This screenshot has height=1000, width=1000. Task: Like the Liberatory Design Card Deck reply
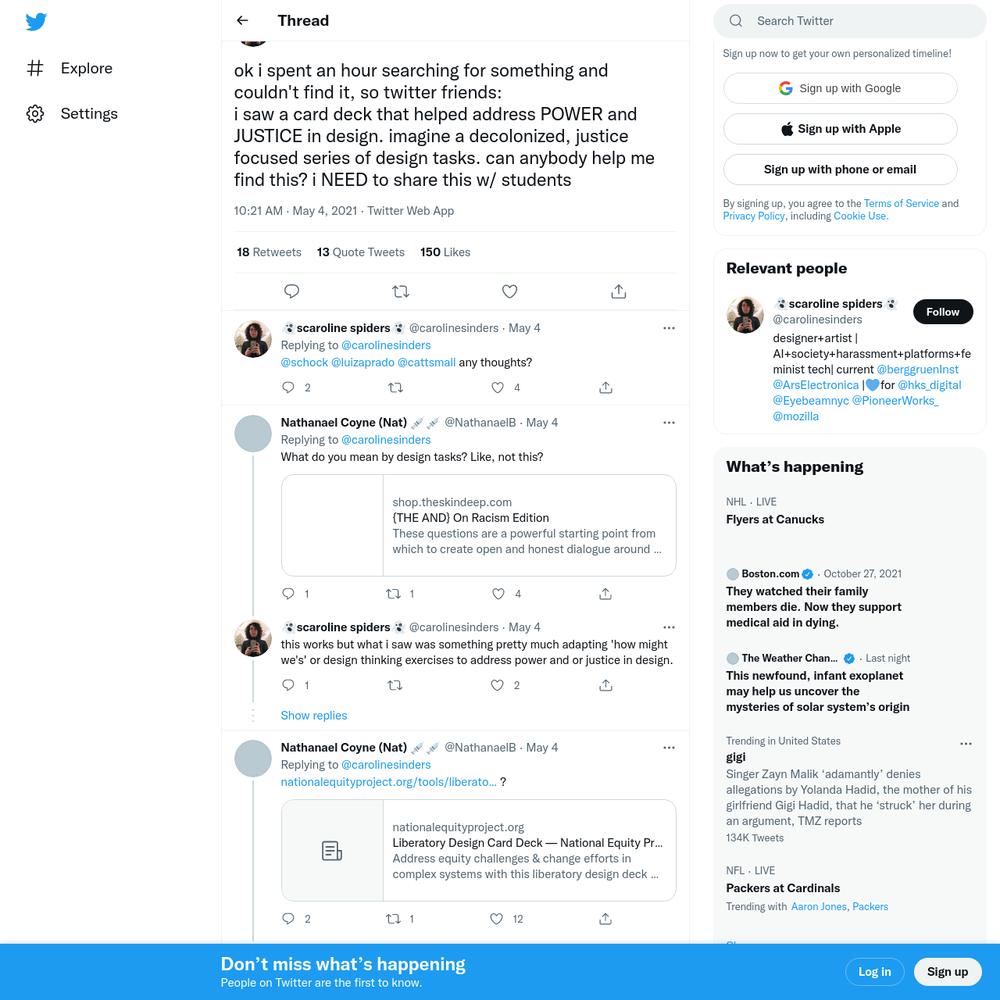[496, 918]
